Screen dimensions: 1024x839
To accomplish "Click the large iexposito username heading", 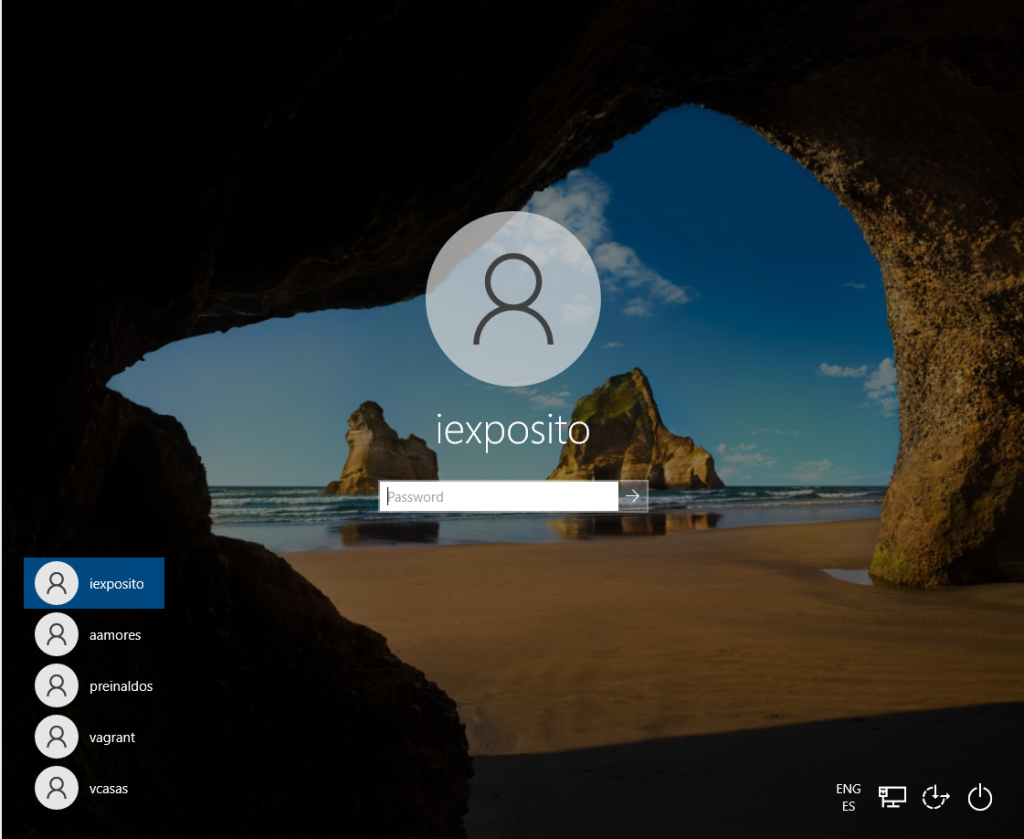I will click(513, 429).
